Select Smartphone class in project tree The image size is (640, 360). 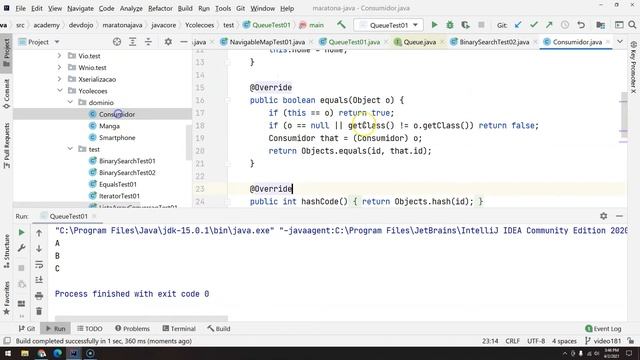tap(117, 138)
